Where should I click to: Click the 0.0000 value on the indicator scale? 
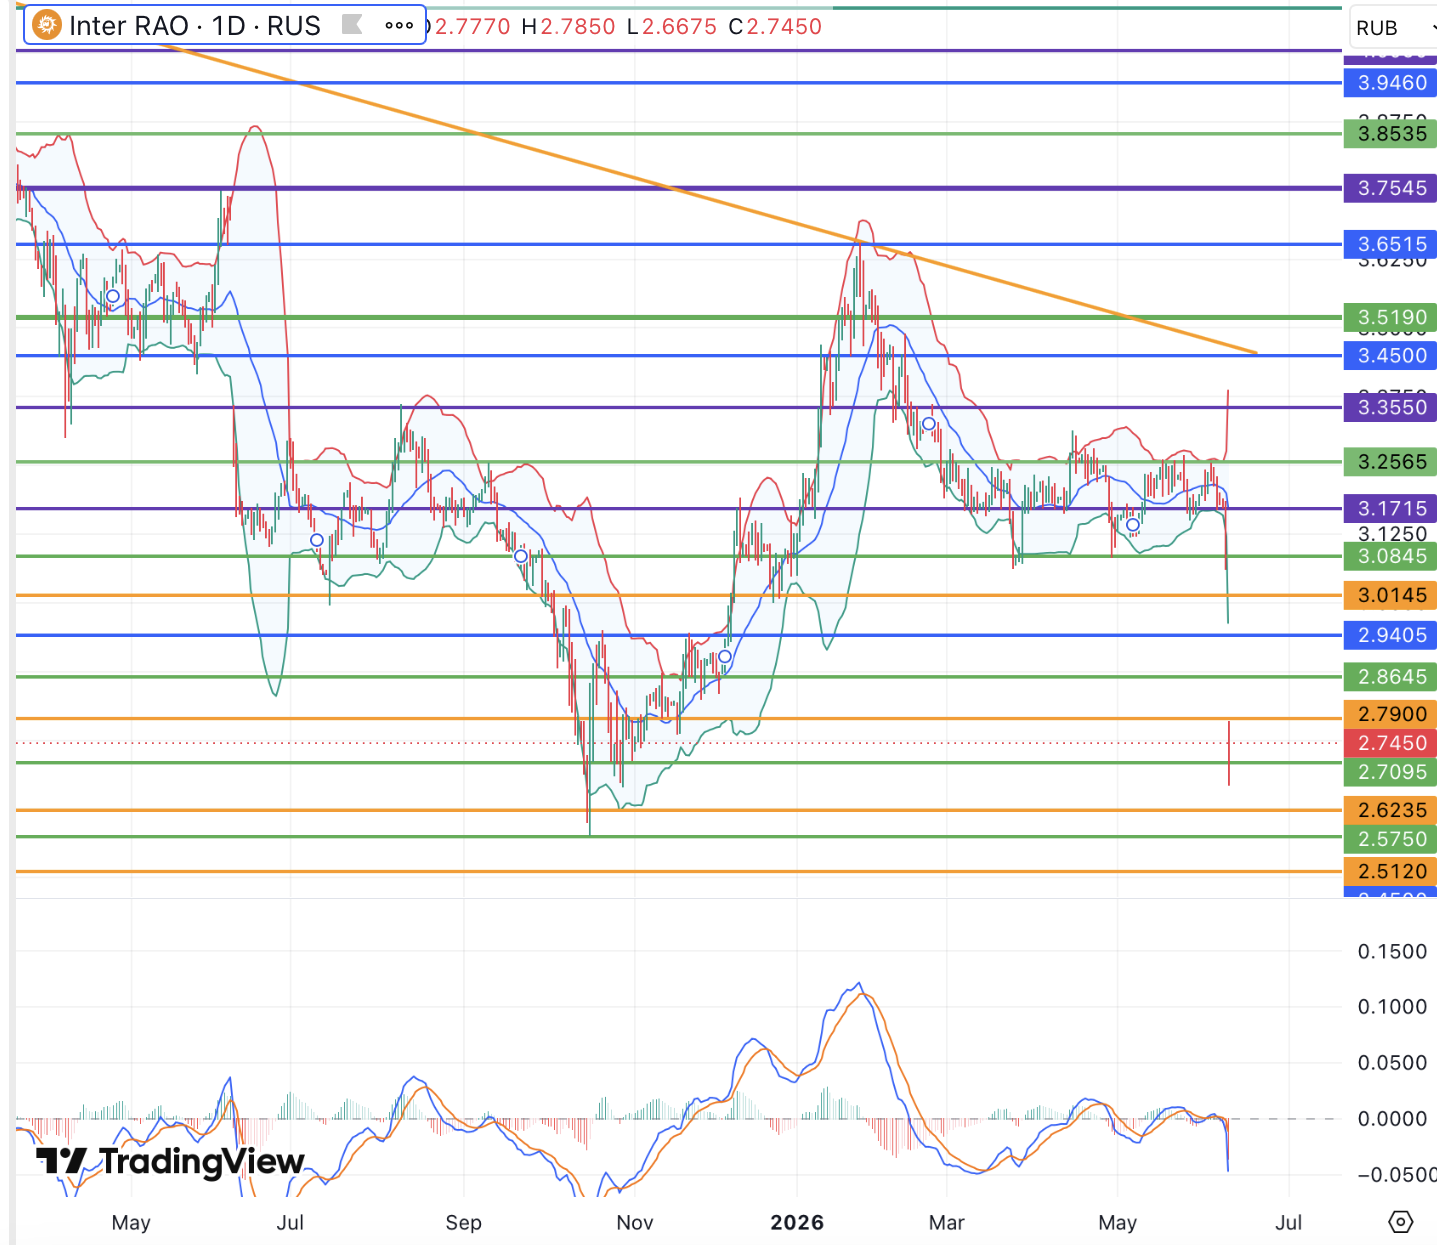pos(1392,1119)
